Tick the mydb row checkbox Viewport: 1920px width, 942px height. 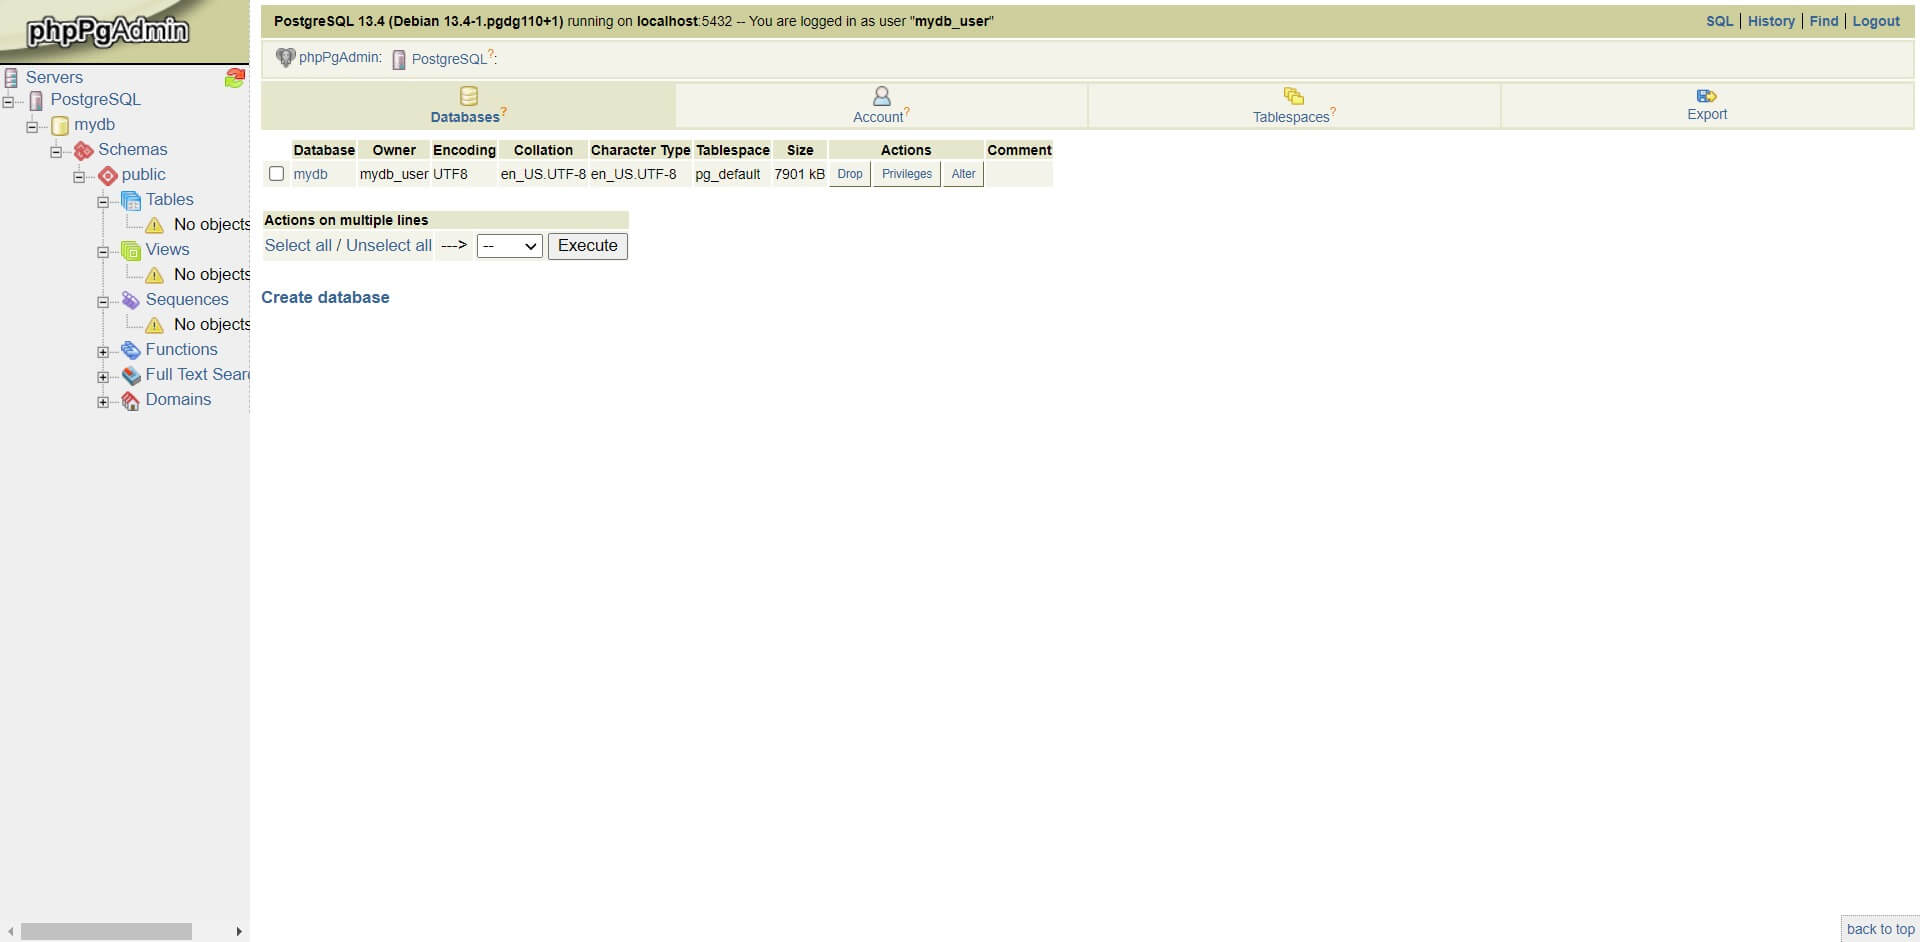277,174
